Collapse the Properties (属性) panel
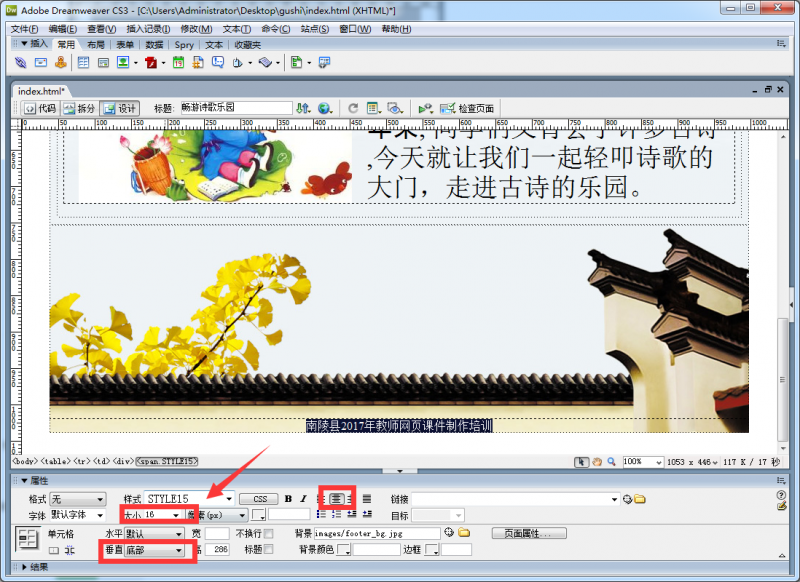 pyautogui.click(x=24, y=480)
